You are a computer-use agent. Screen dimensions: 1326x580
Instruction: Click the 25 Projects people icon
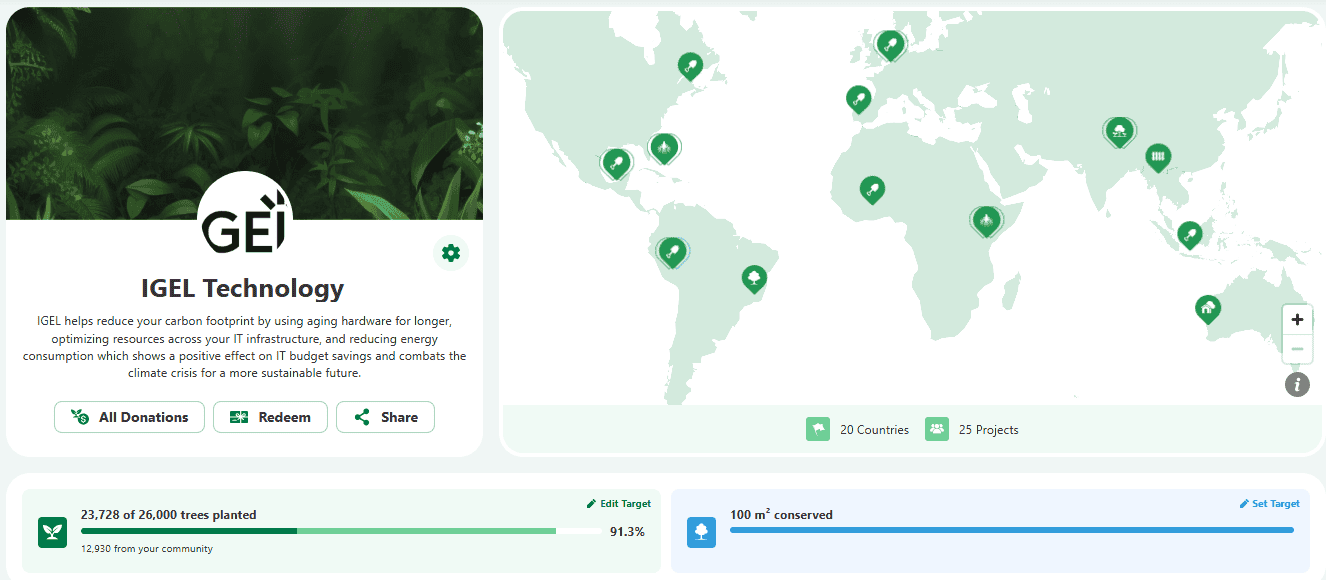click(937, 429)
